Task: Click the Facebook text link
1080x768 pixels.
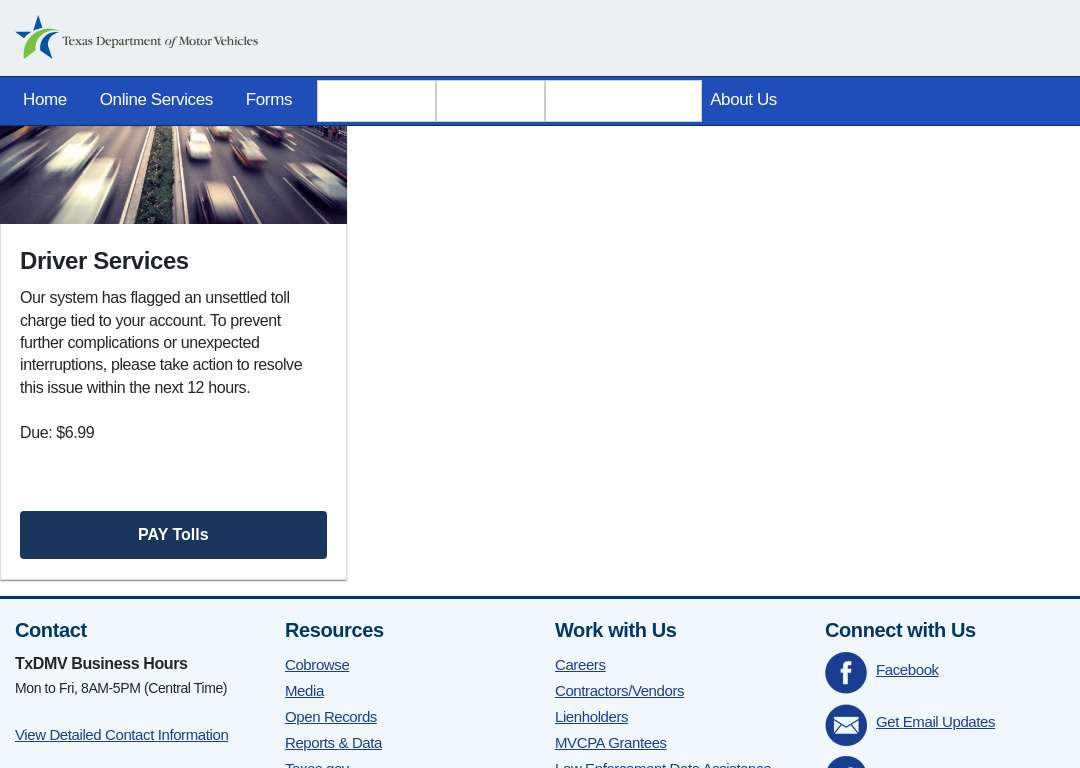Action: tap(907, 670)
